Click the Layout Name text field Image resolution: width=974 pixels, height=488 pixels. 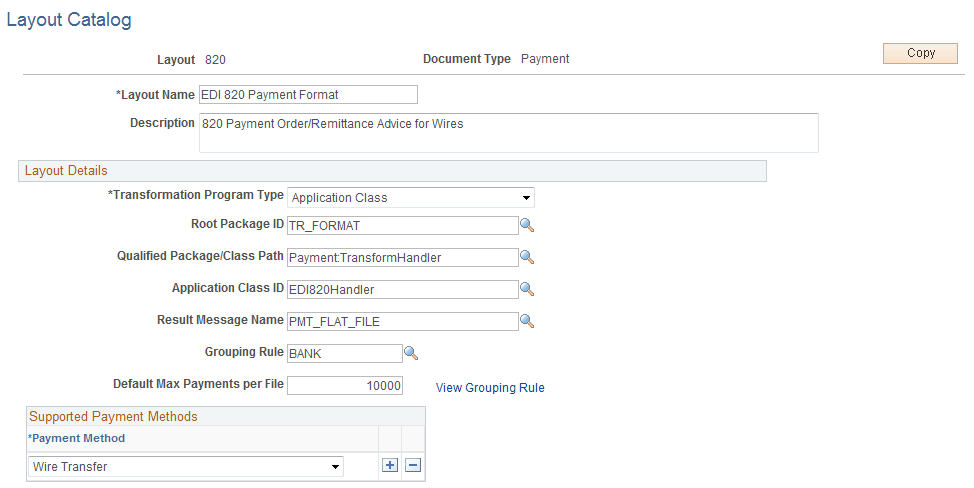(308, 95)
